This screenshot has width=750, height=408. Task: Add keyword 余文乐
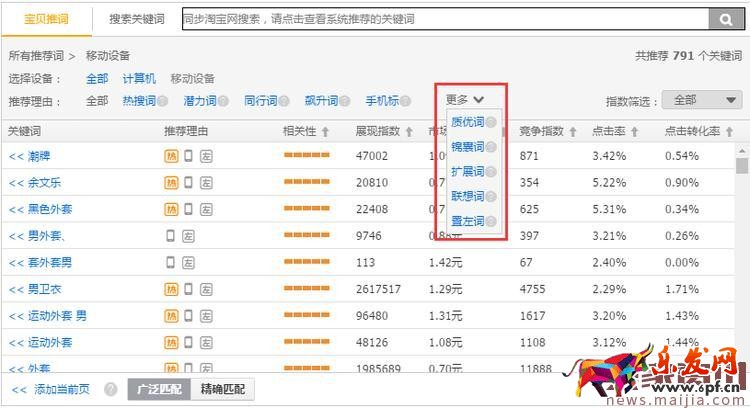[x=35, y=182]
